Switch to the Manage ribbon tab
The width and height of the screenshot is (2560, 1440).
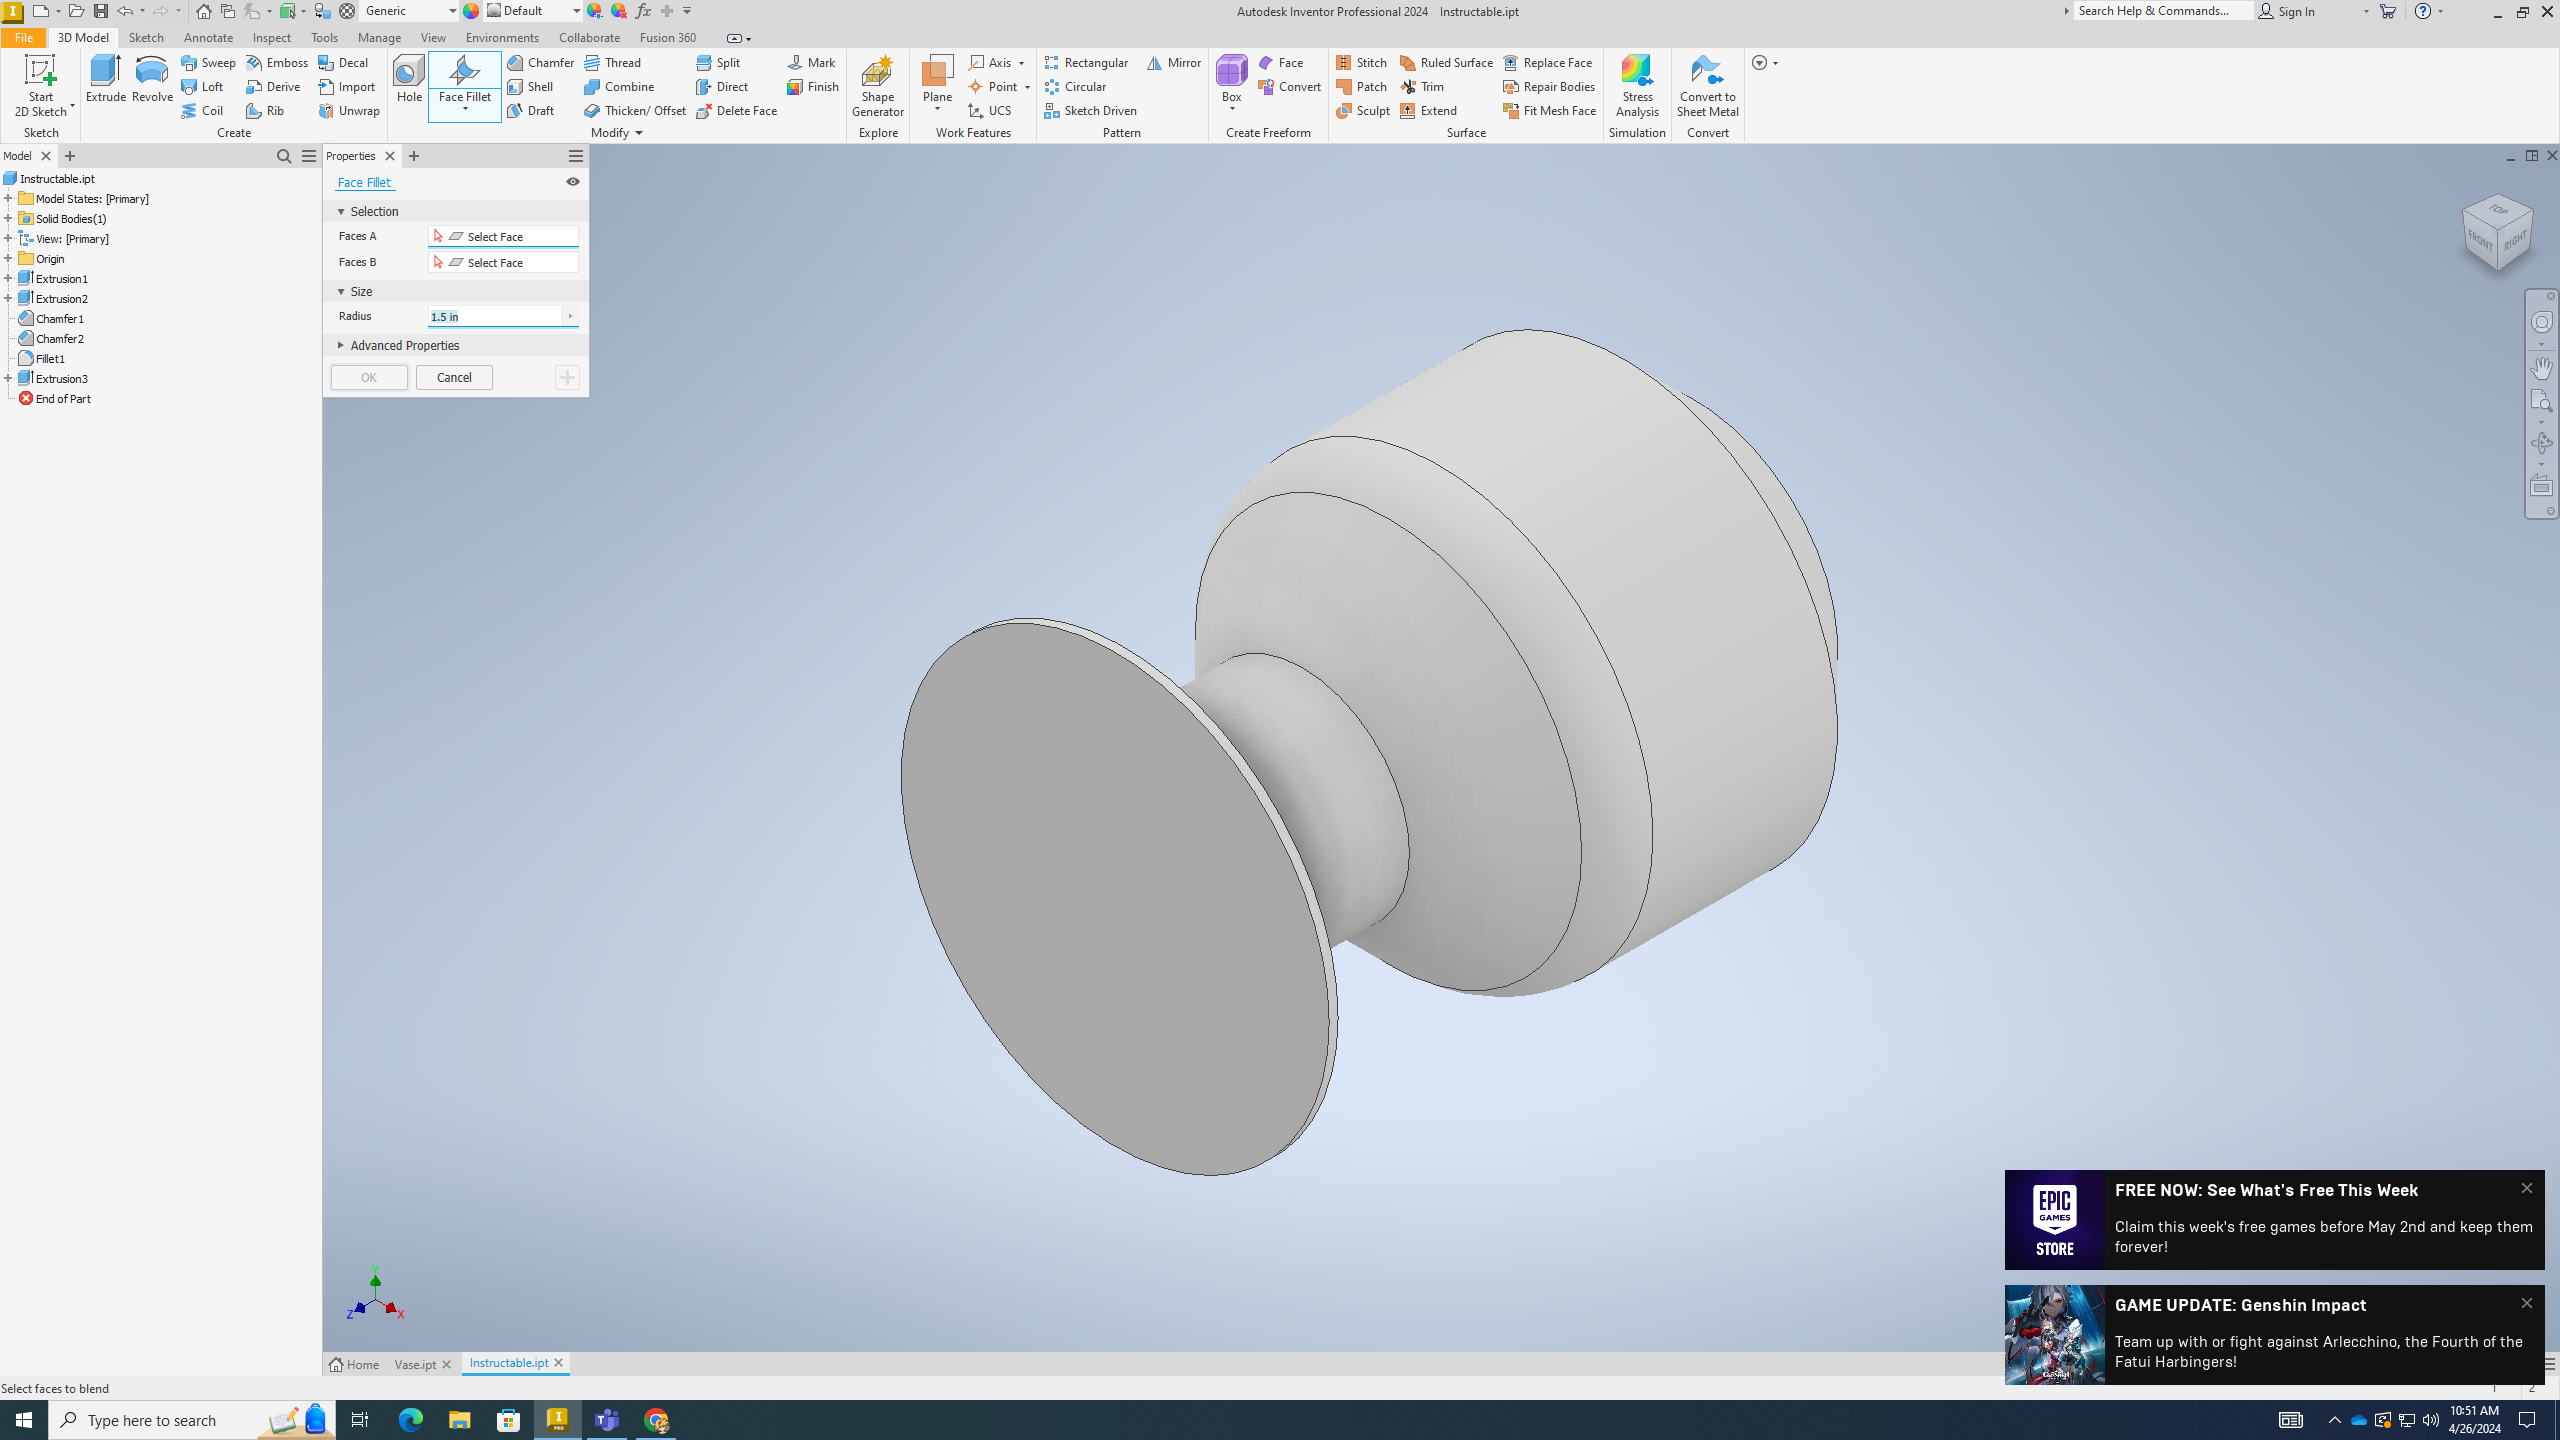coord(379,38)
